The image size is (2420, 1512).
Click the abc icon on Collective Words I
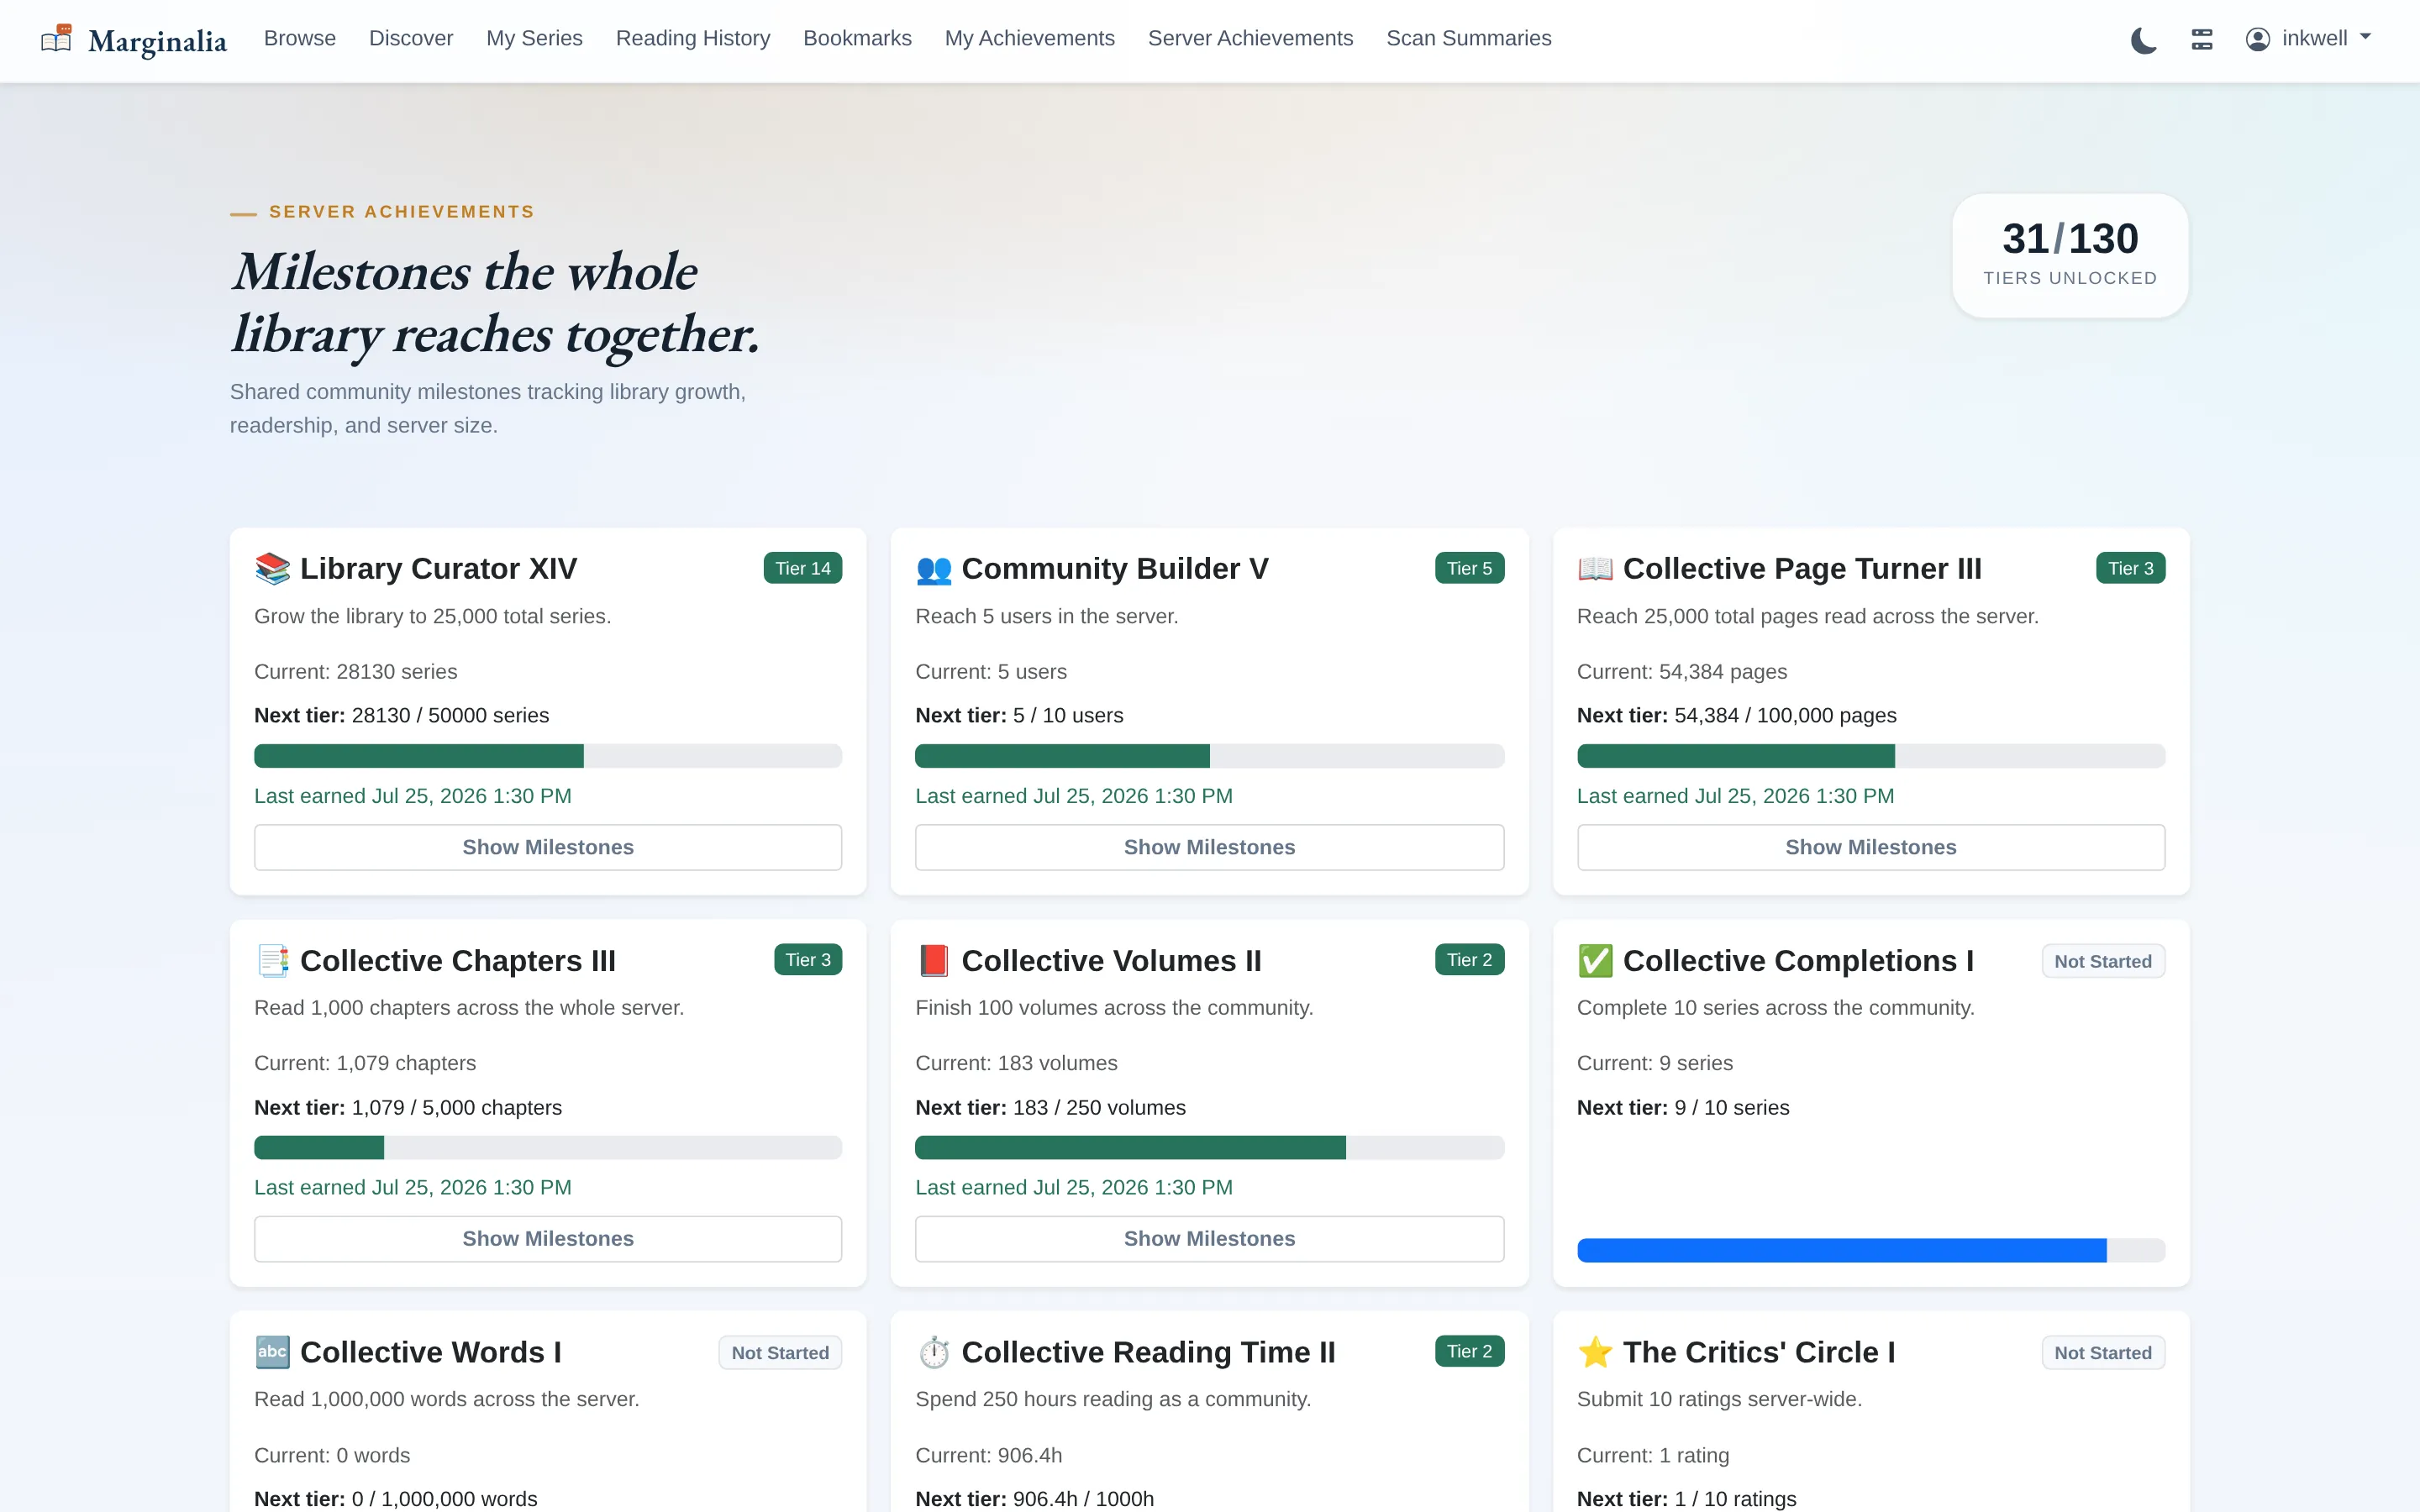(x=272, y=1352)
